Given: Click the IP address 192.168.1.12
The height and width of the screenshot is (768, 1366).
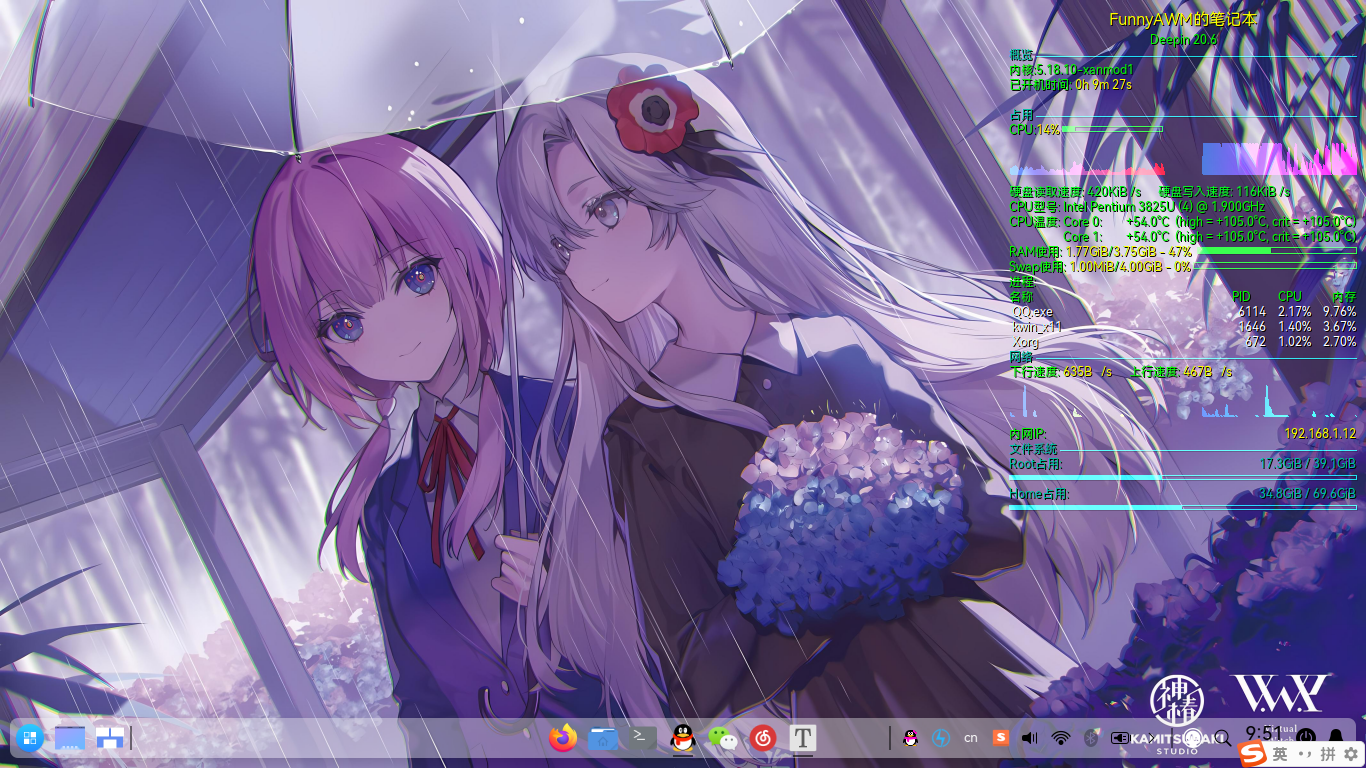Looking at the screenshot, I should [x=1320, y=433].
